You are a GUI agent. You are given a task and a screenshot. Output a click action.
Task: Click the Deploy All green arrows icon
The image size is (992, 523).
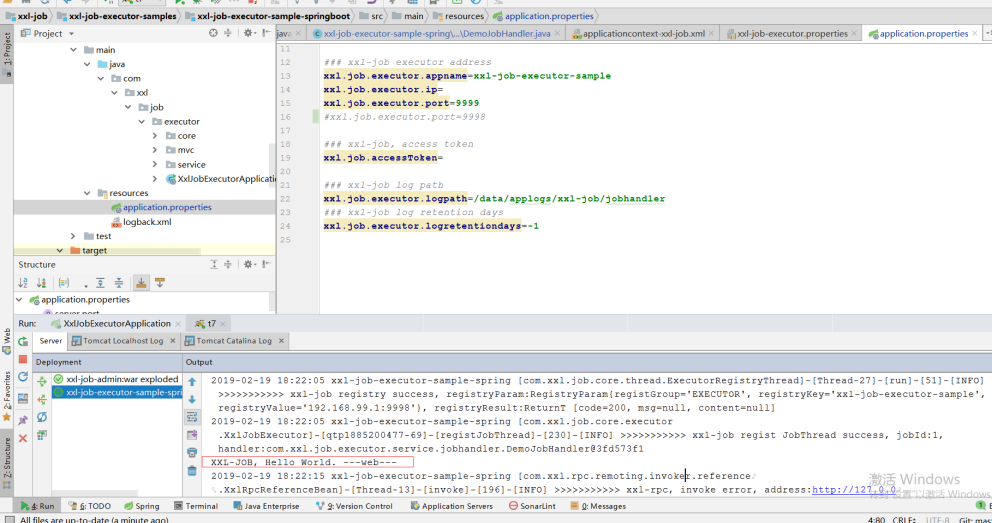point(42,381)
